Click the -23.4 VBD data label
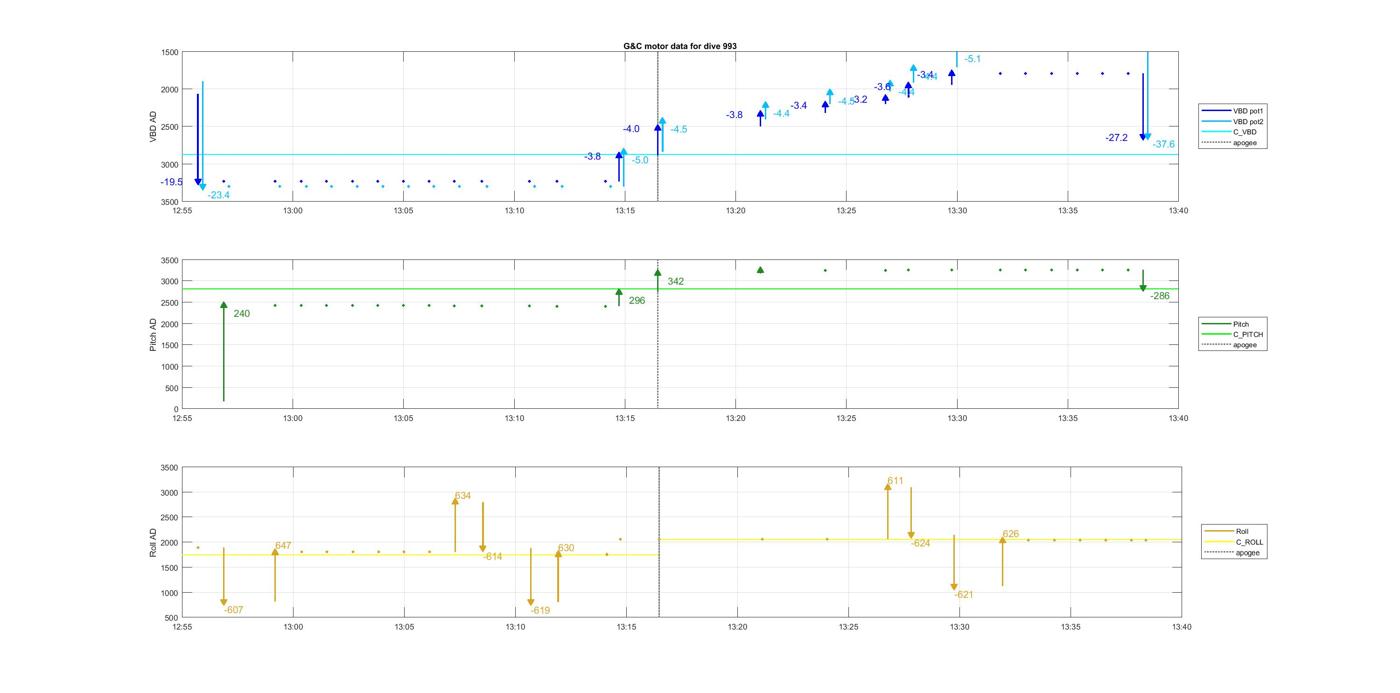 tap(218, 195)
